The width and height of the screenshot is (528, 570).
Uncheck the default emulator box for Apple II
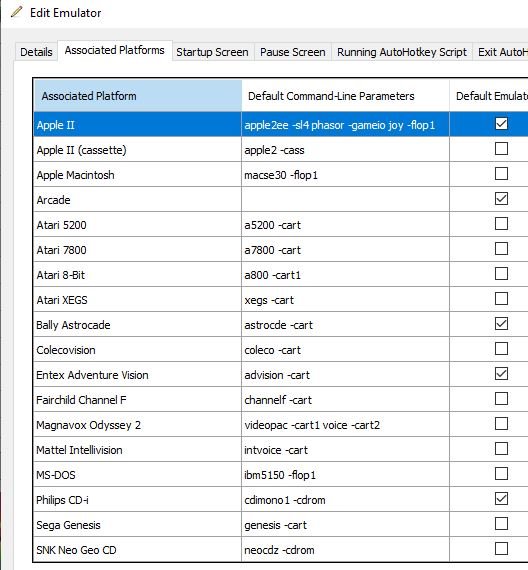pyautogui.click(x=501, y=124)
